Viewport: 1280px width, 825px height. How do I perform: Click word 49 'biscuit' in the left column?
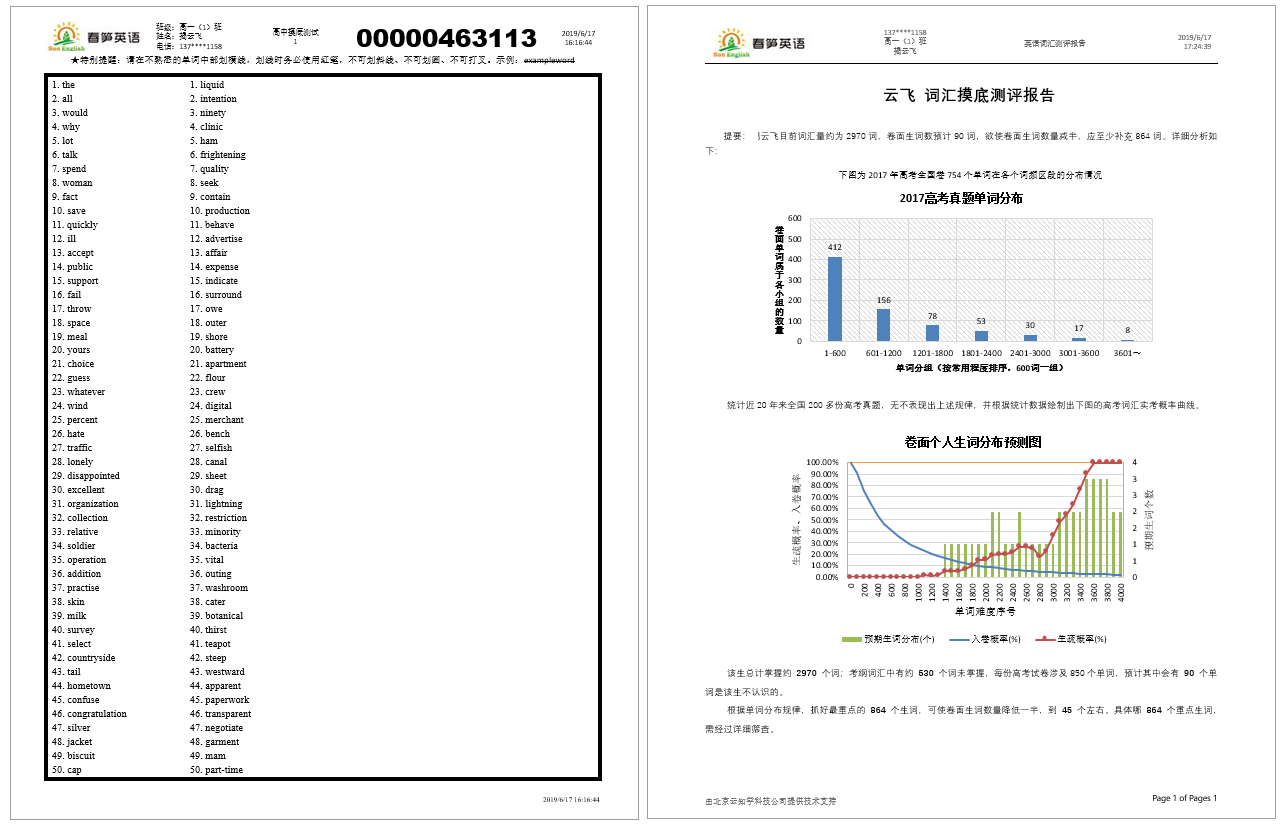pyautogui.click(x=73, y=756)
